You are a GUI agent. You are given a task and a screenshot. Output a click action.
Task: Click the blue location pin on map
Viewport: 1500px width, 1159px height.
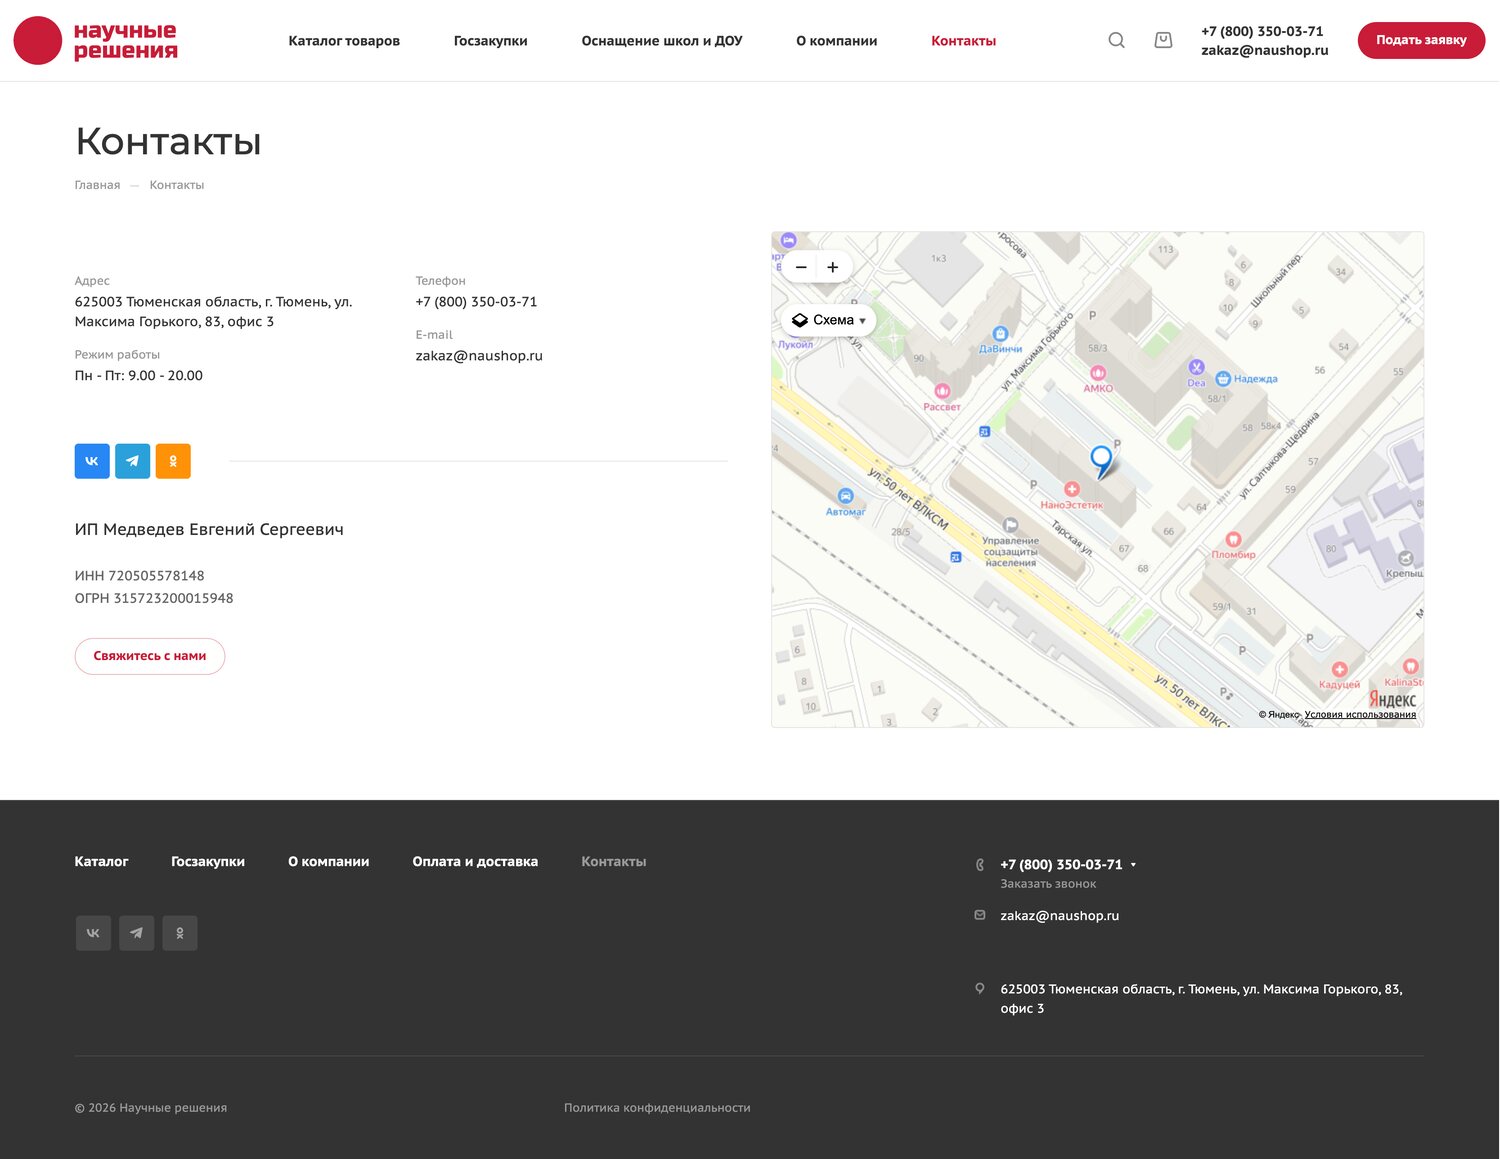click(1101, 461)
